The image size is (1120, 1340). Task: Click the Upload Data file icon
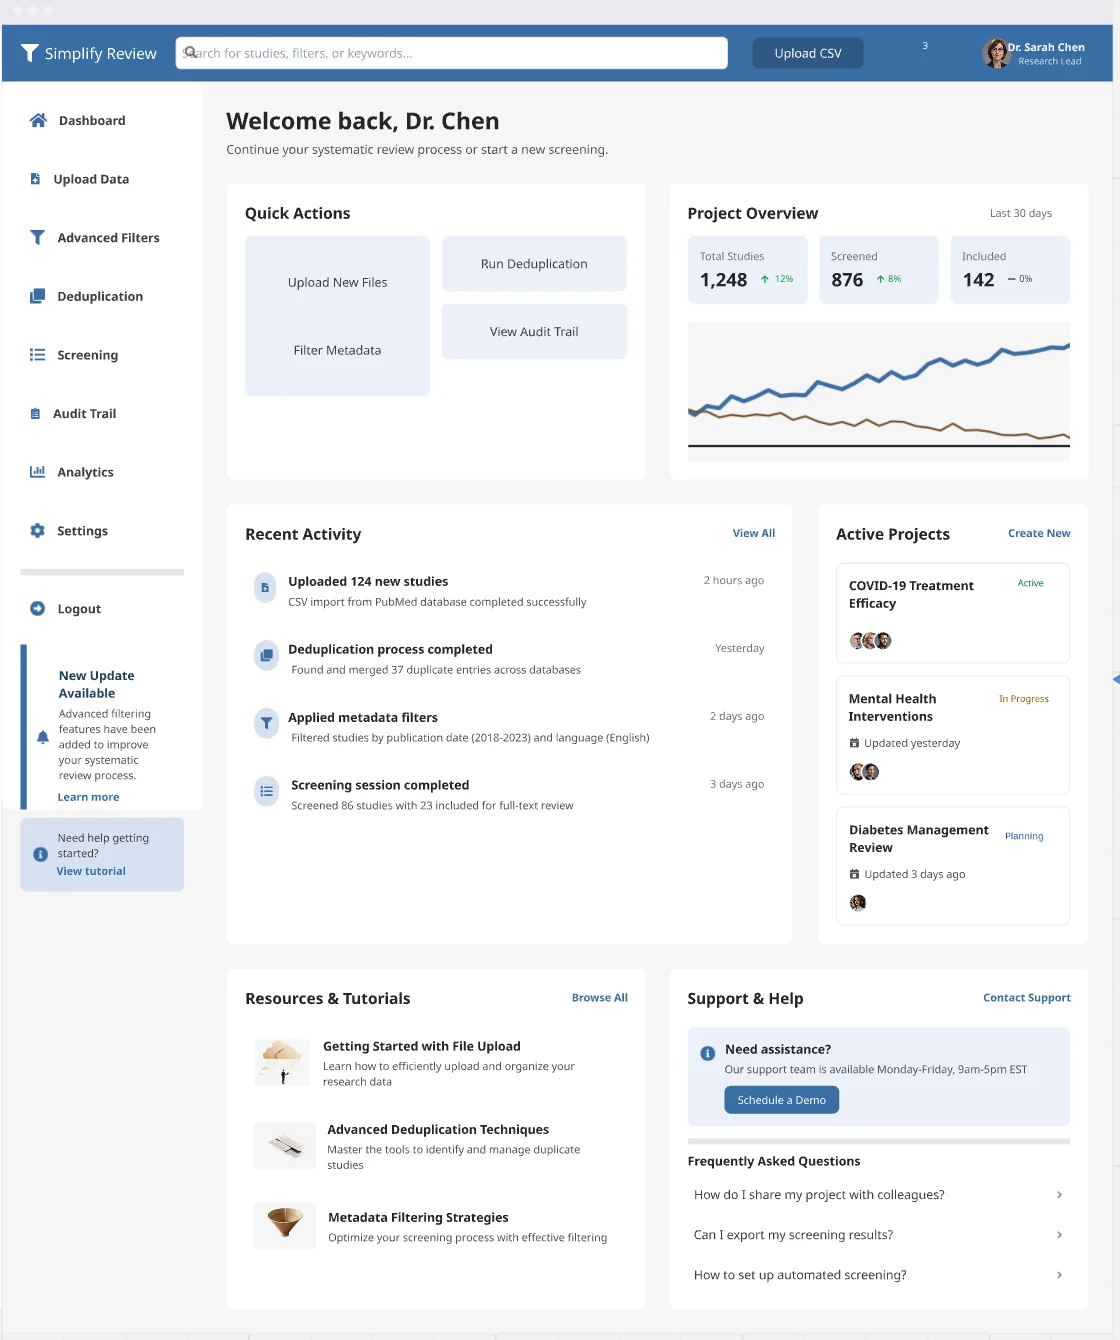pos(35,179)
